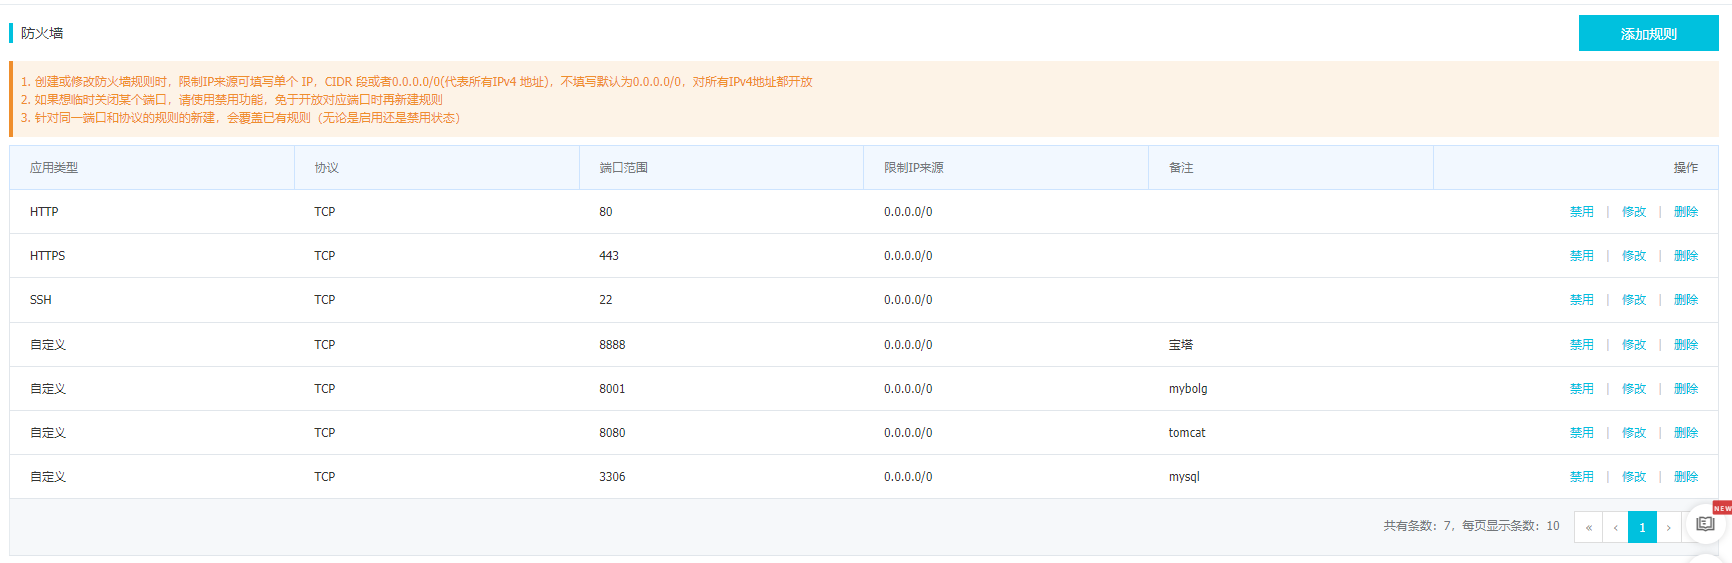Open the NEW feedback floating icon
Viewport: 1732px width, 563px height.
coord(1706,523)
